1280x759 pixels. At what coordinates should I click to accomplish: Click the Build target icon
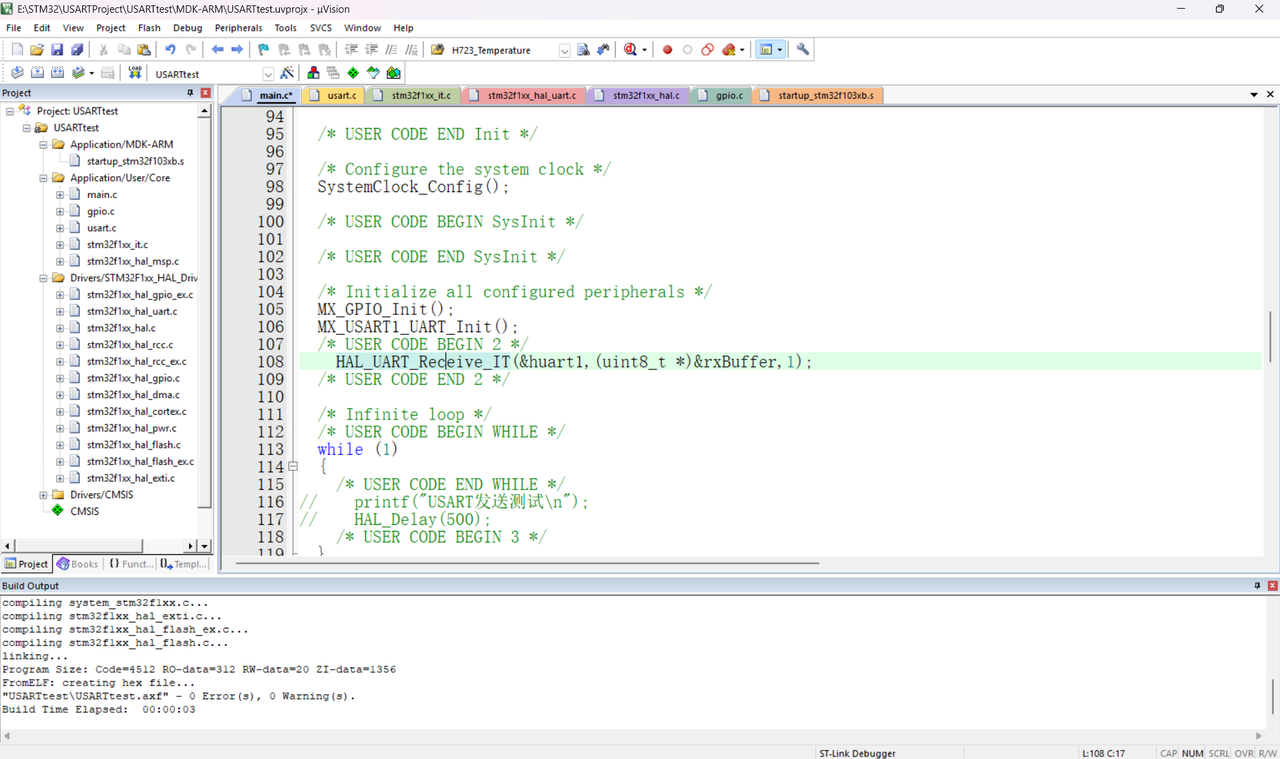click(x=37, y=73)
